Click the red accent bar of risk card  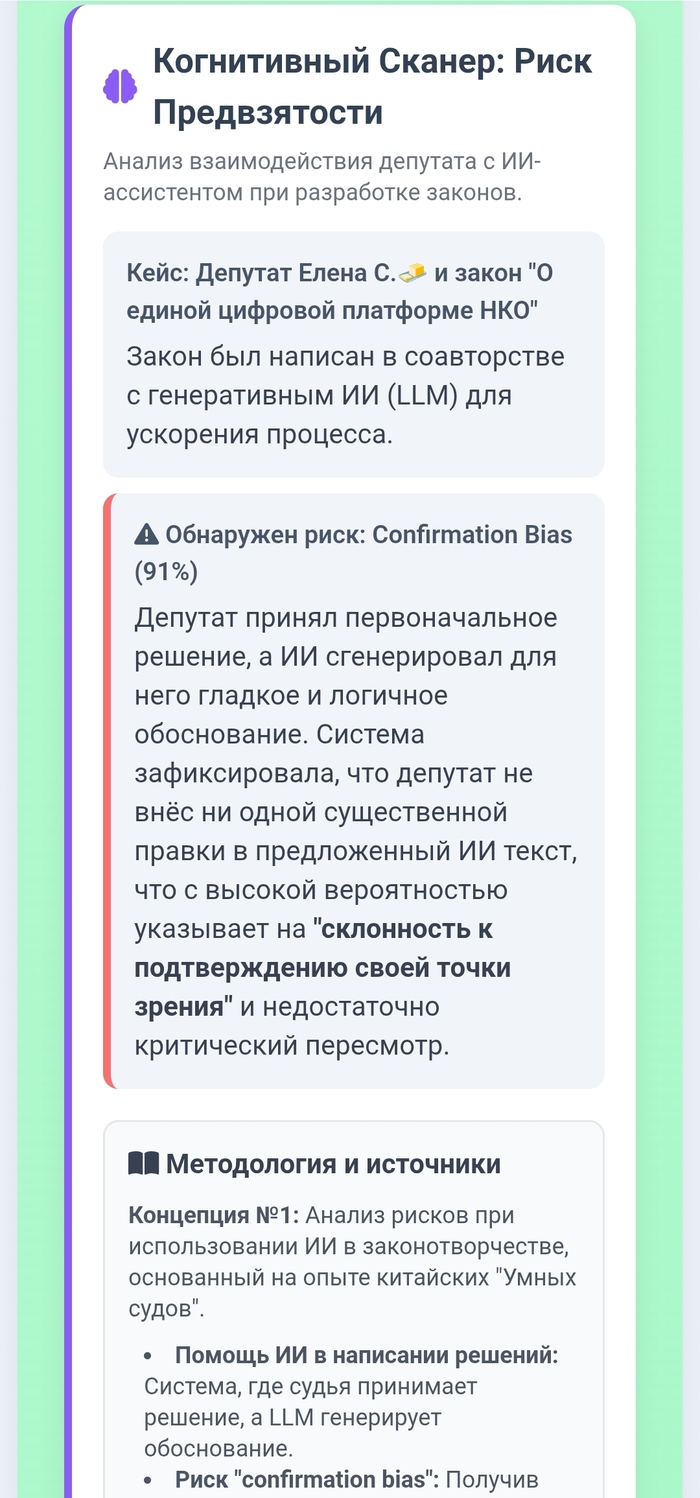[108, 790]
